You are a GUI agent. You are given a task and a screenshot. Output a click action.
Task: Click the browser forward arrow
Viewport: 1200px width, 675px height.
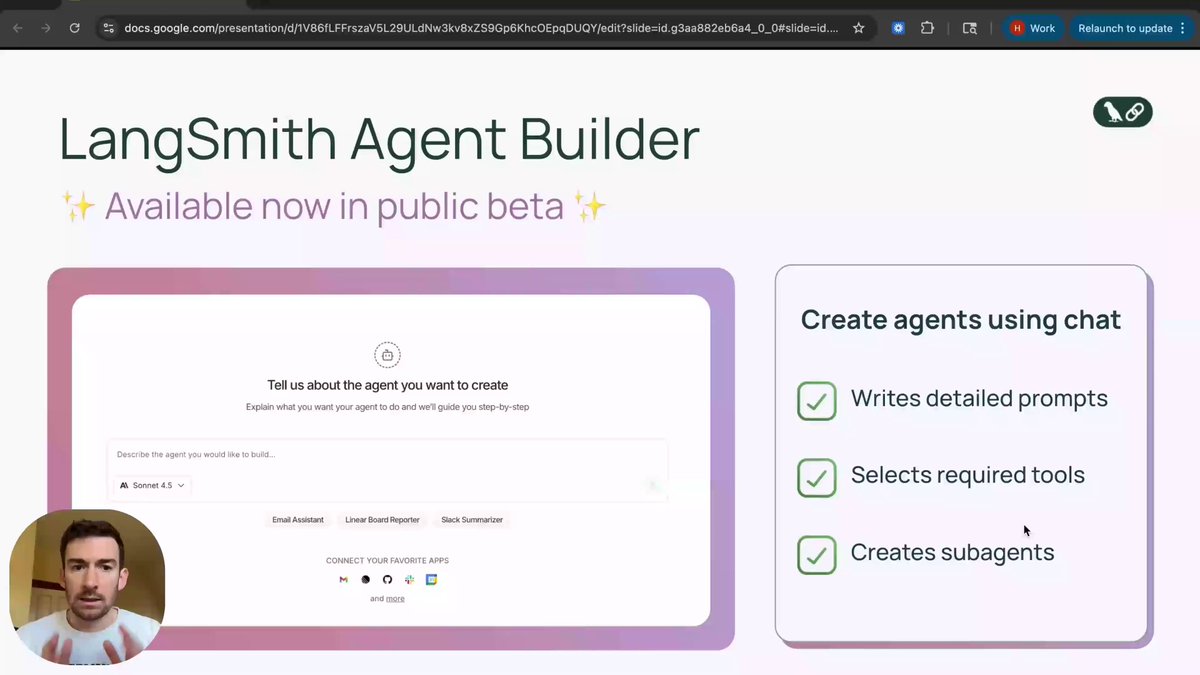click(46, 28)
